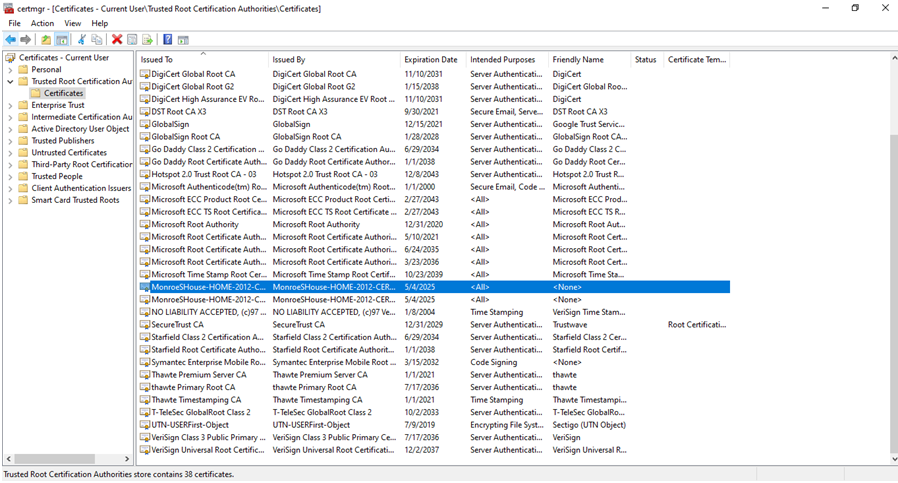Screen dimensions: 898x483
Task: Sort by Friendly Name column header
Action: 589,60
